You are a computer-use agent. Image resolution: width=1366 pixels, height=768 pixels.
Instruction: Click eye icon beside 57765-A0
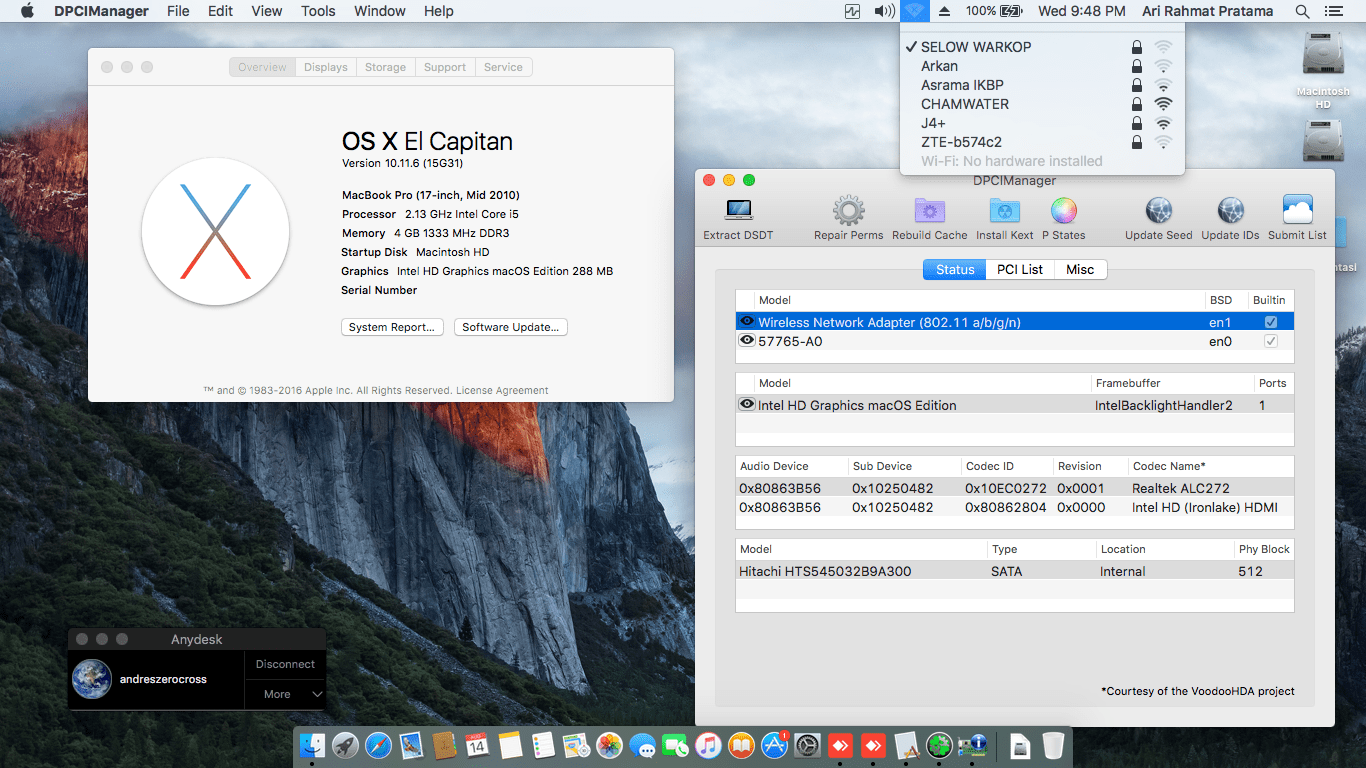pyautogui.click(x=746, y=340)
